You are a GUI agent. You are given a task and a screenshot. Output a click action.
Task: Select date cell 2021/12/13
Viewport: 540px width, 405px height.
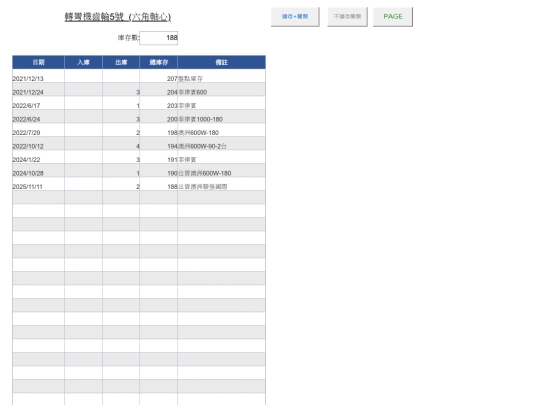coord(38,76)
